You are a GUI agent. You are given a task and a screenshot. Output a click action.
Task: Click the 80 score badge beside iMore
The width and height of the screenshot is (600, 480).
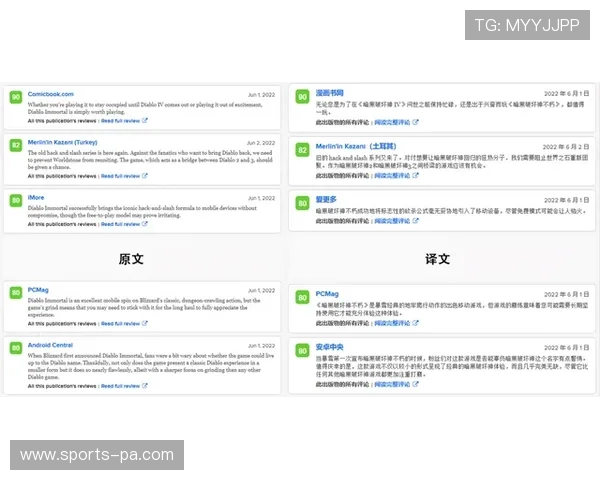(x=16, y=201)
